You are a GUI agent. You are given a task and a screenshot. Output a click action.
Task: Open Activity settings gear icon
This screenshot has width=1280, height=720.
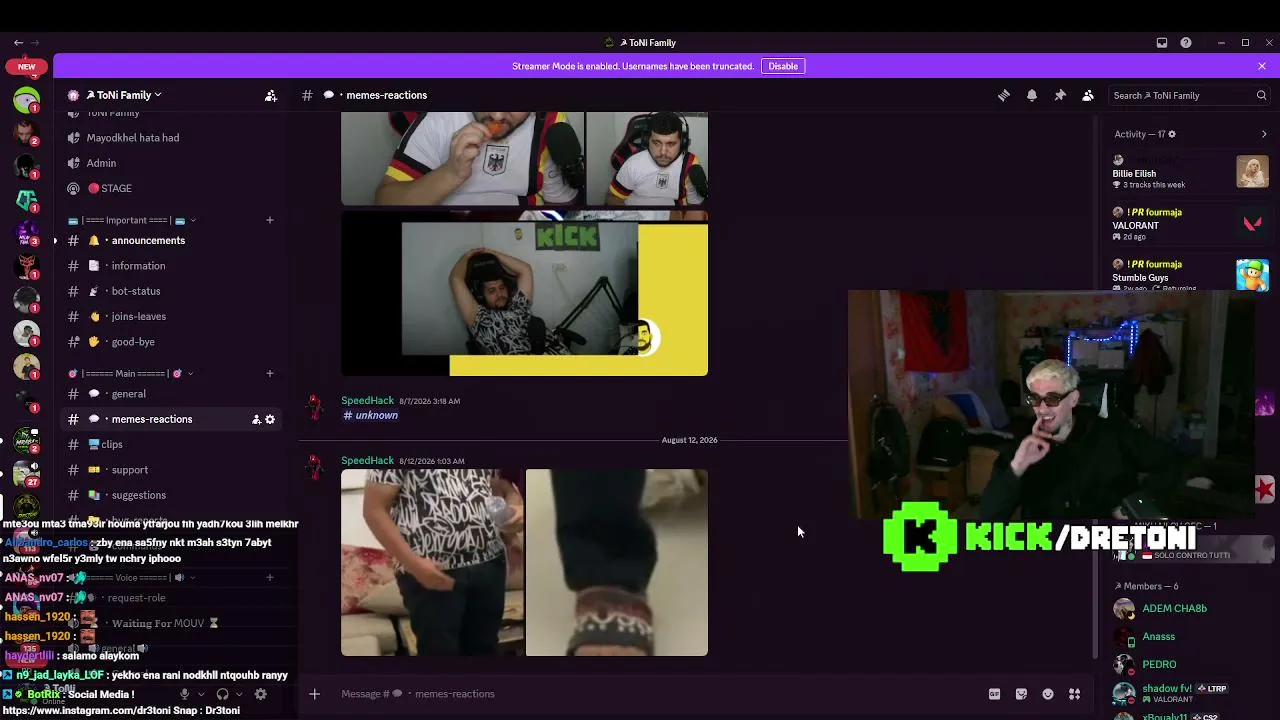(1172, 134)
